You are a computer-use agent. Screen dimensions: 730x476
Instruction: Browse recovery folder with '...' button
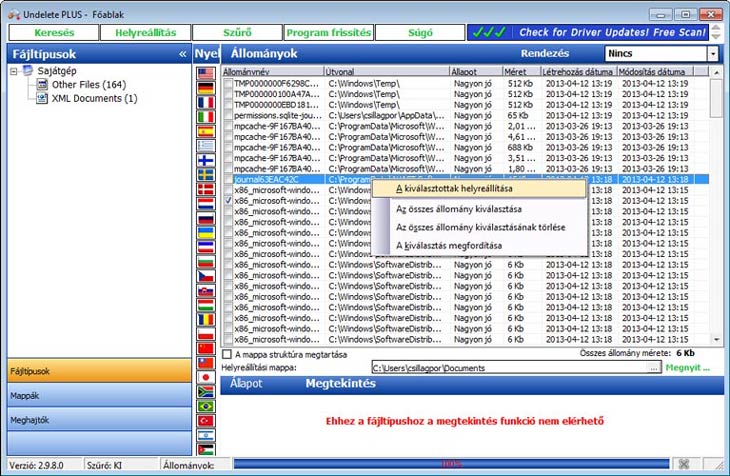click(654, 367)
